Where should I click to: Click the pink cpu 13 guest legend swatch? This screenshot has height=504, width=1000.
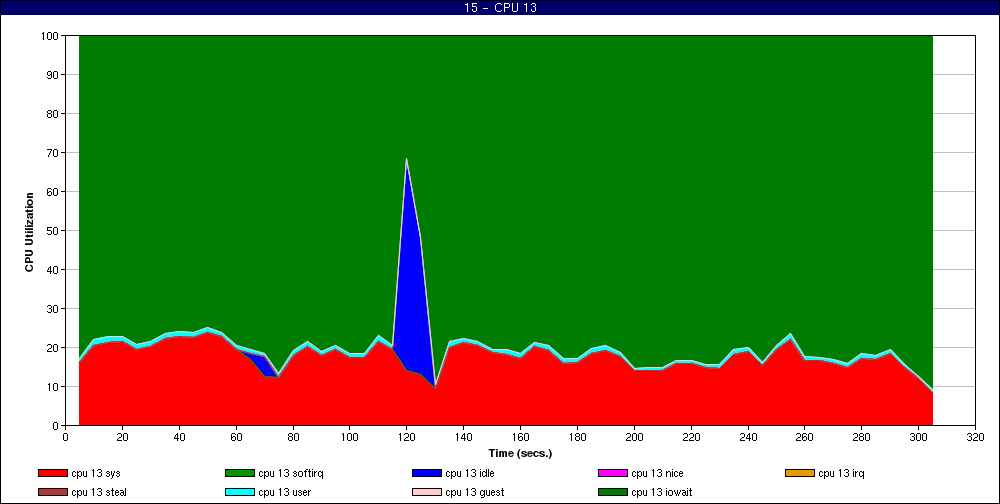pyautogui.click(x=427, y=493)
